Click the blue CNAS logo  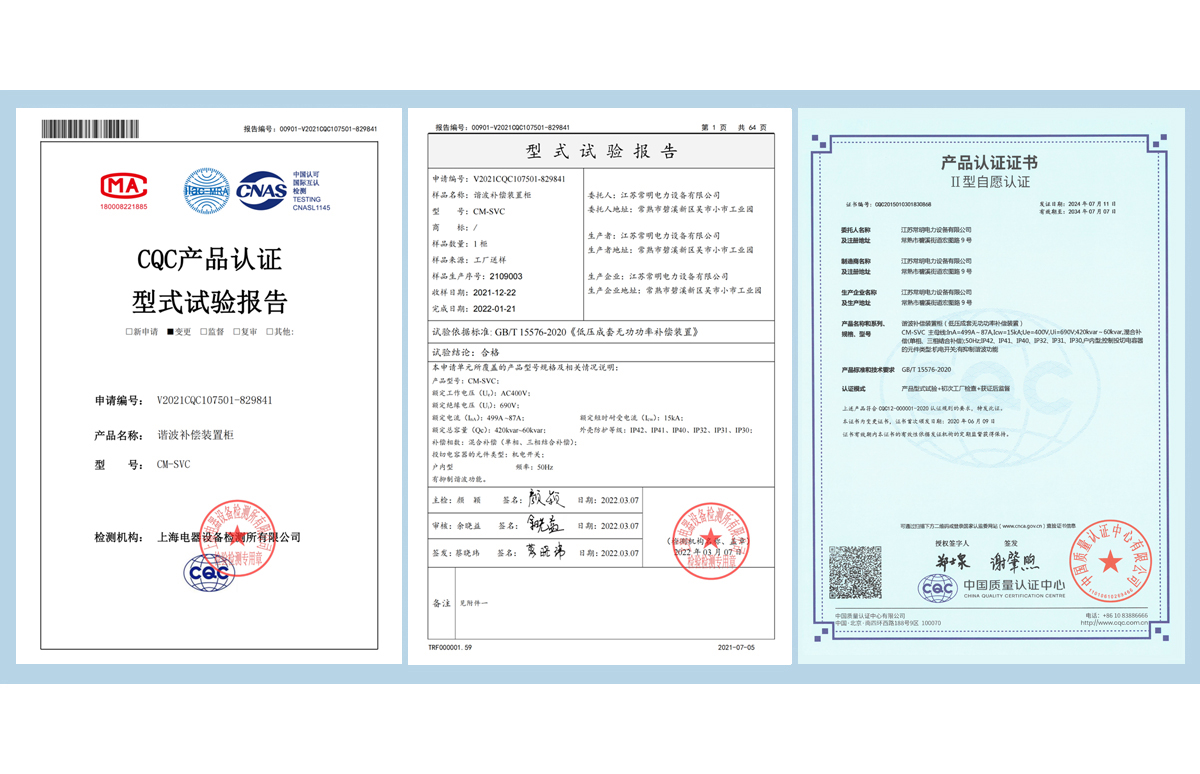click(x=262, y=188)
